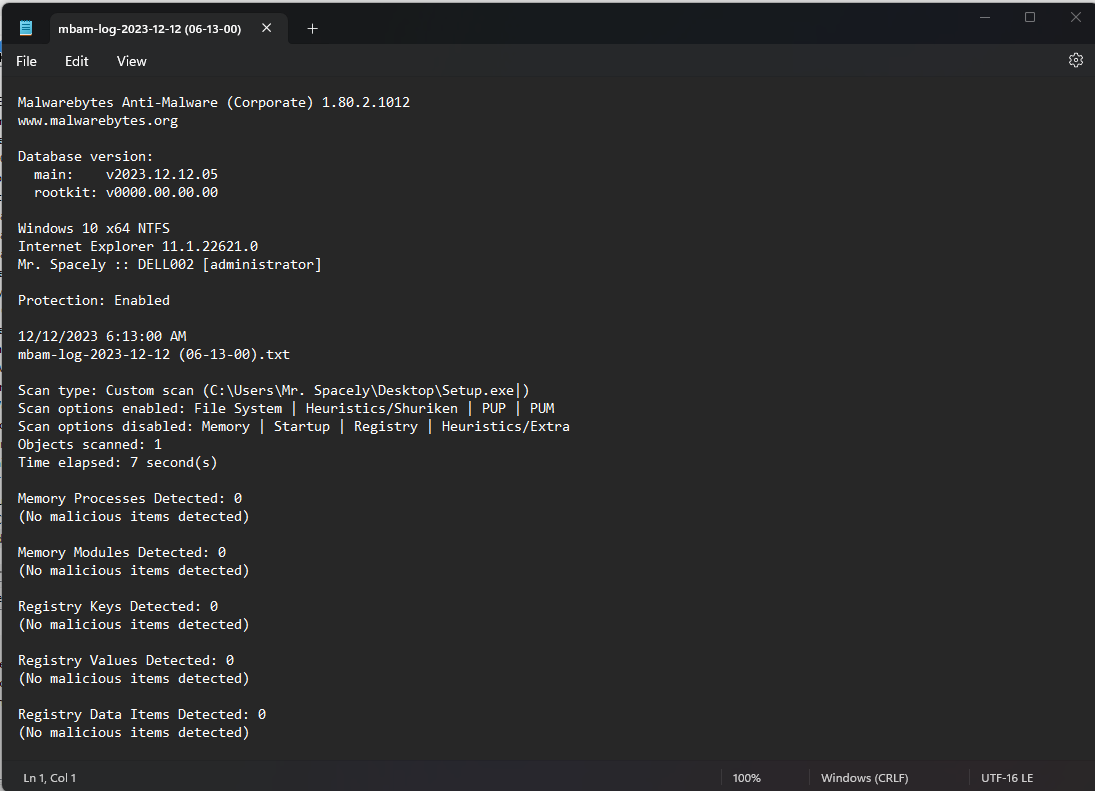
Task: Click the 'Windows 10 x64 NTFS' line
Action: (x=94, y=228)
